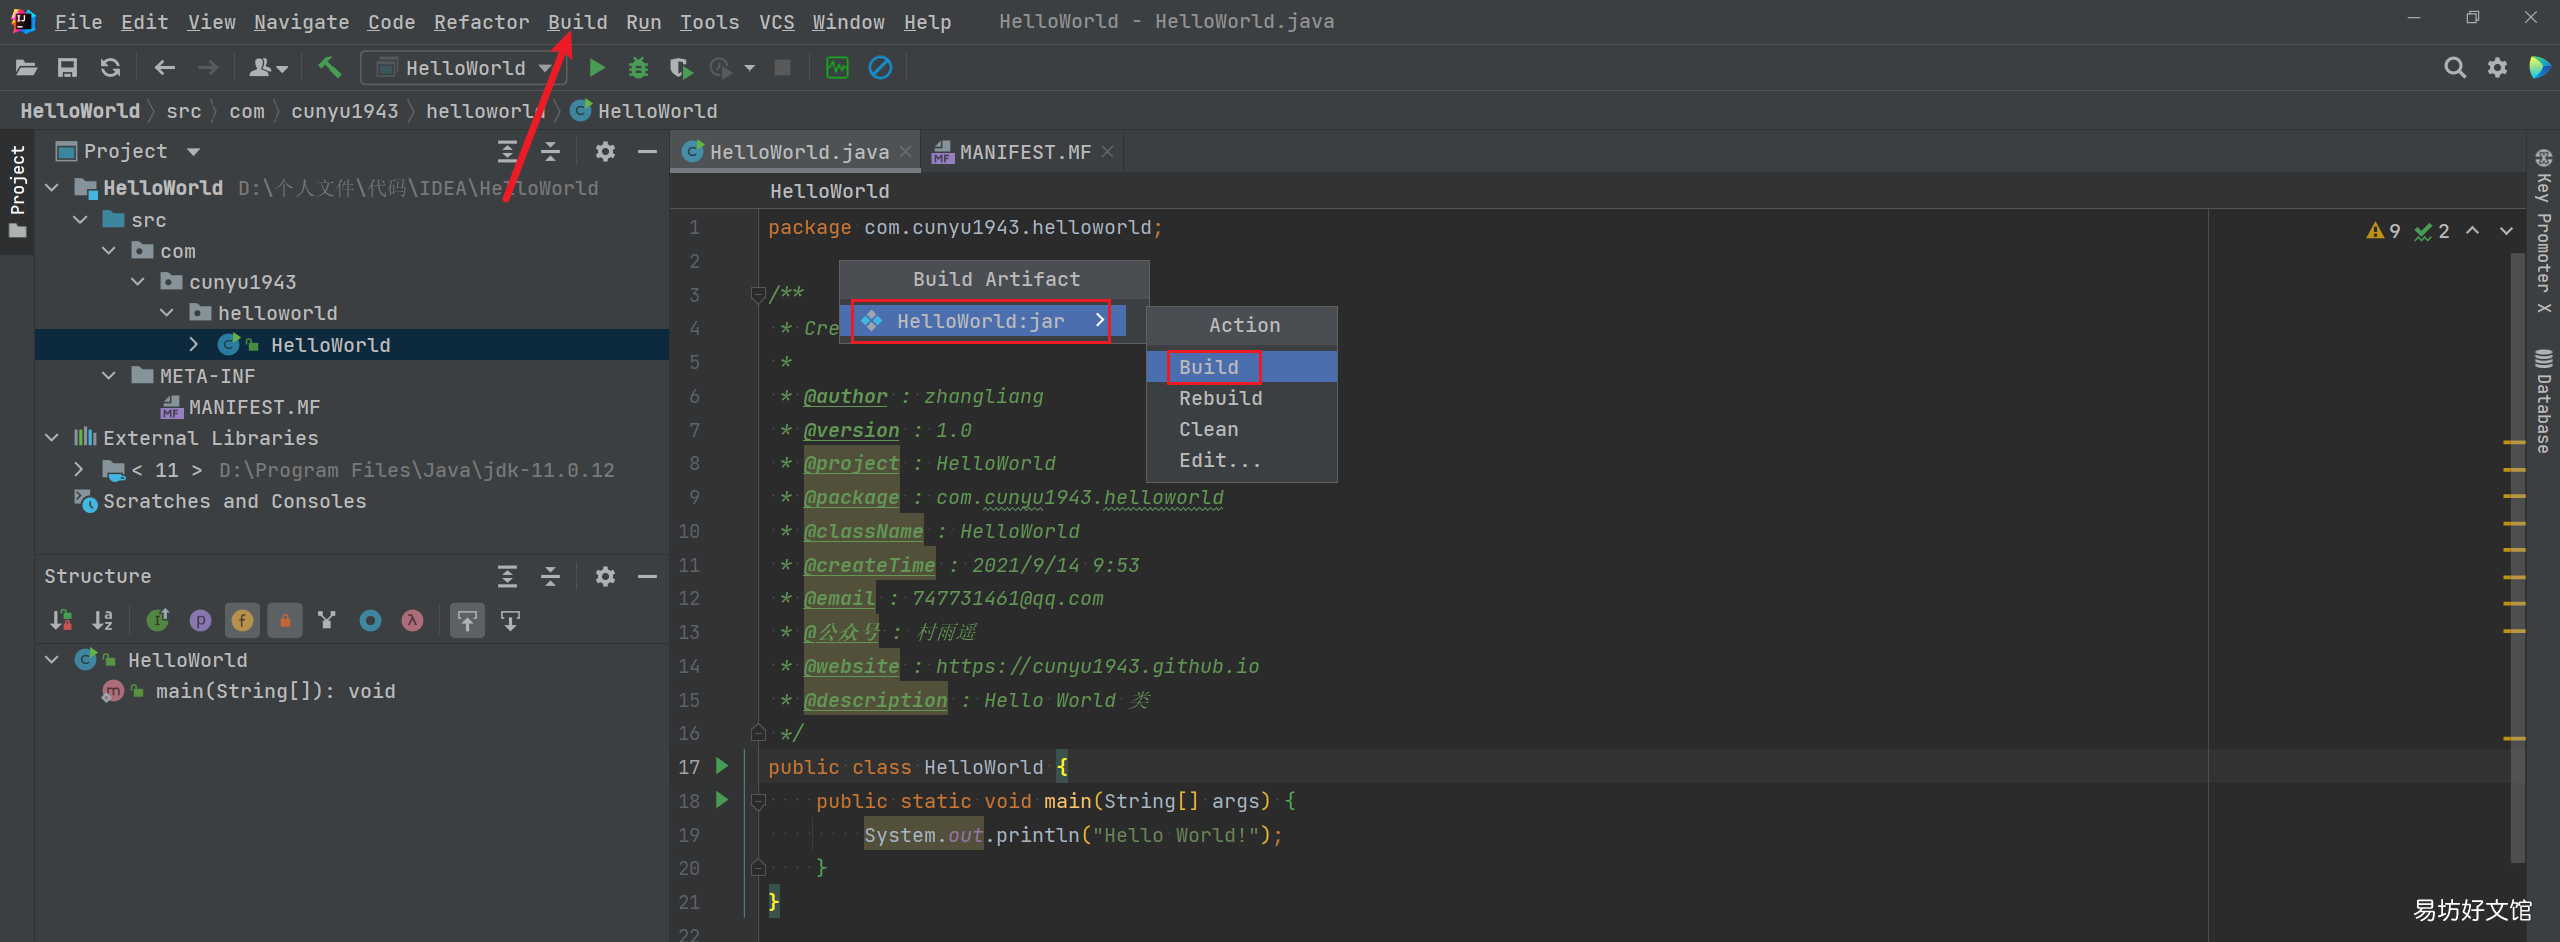Open the HelloWorld run configuration dropdown
Screen dimensions: 2560x942
(x=463, y=68)
